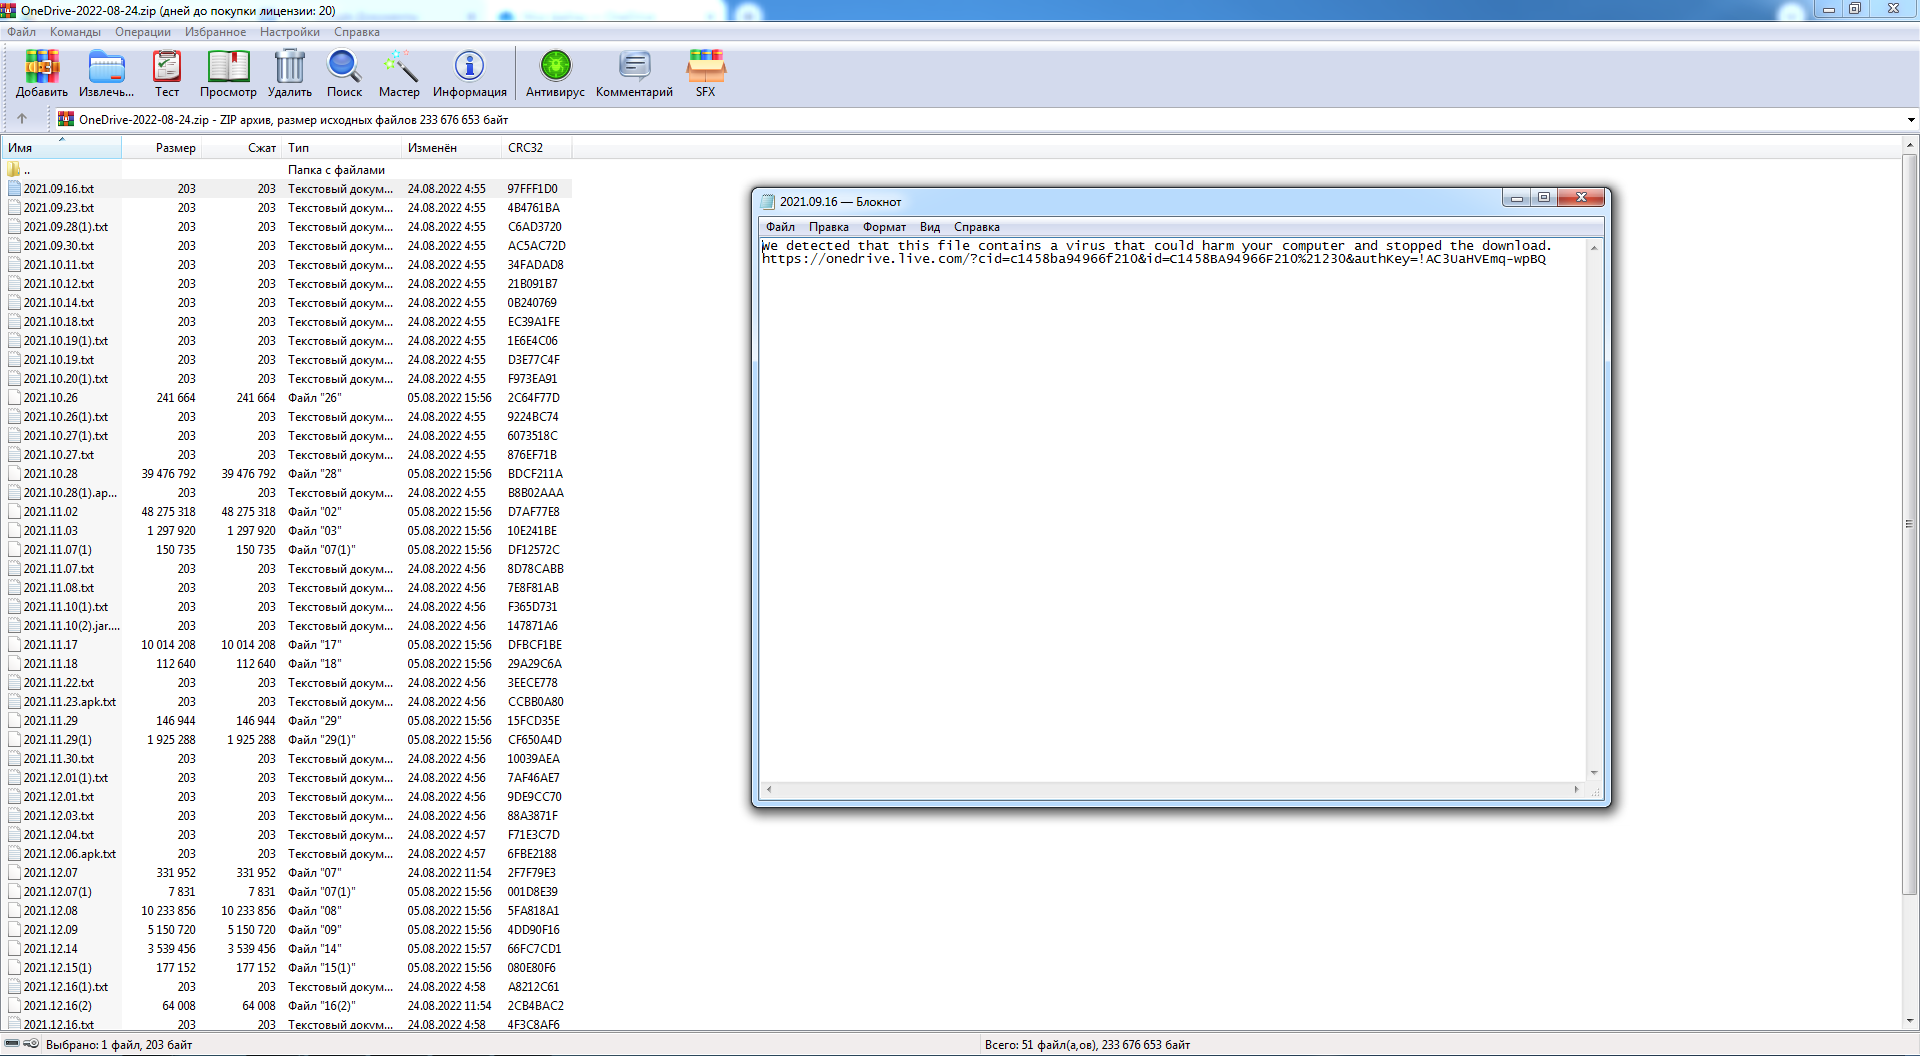Click file icon of 2021.12.14
The width and height of the screenshot is (1920, 1056).
(14, 949)
